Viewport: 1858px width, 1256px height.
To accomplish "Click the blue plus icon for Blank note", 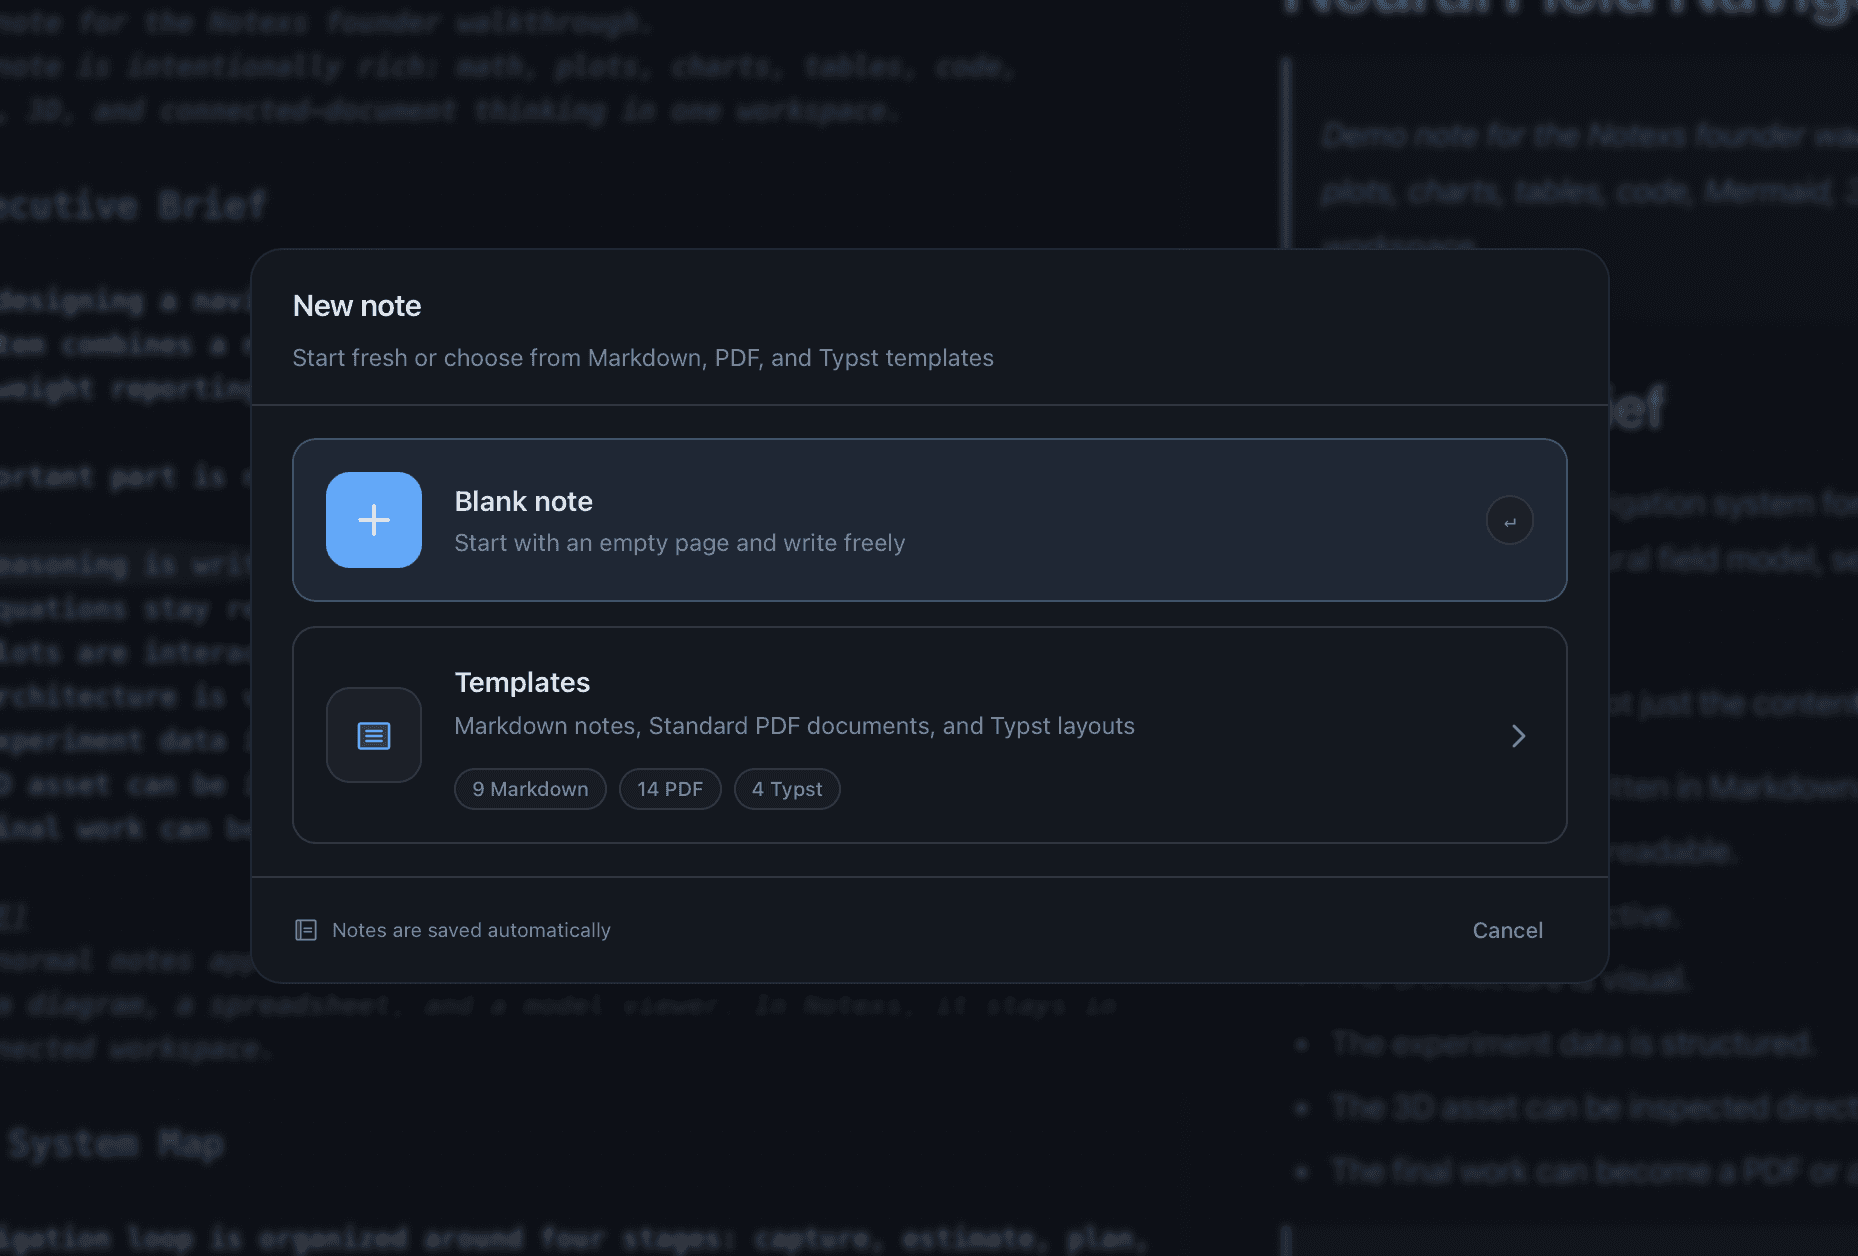I will [x=373, y=520].
